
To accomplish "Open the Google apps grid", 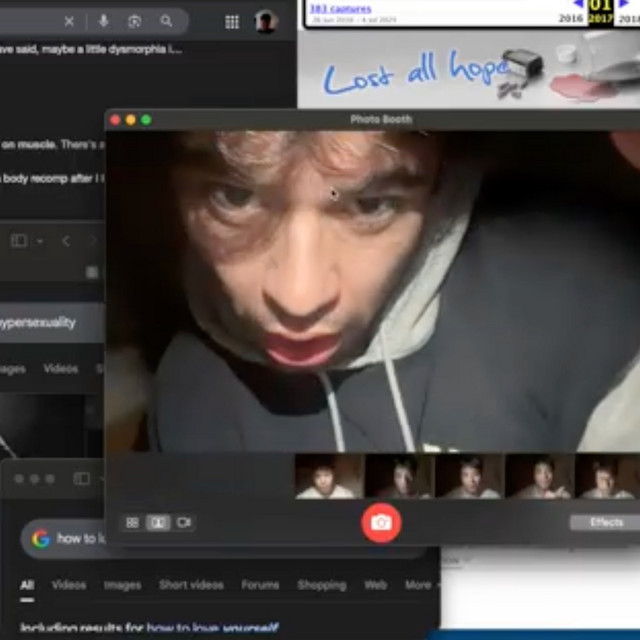I will click(232, 22).
